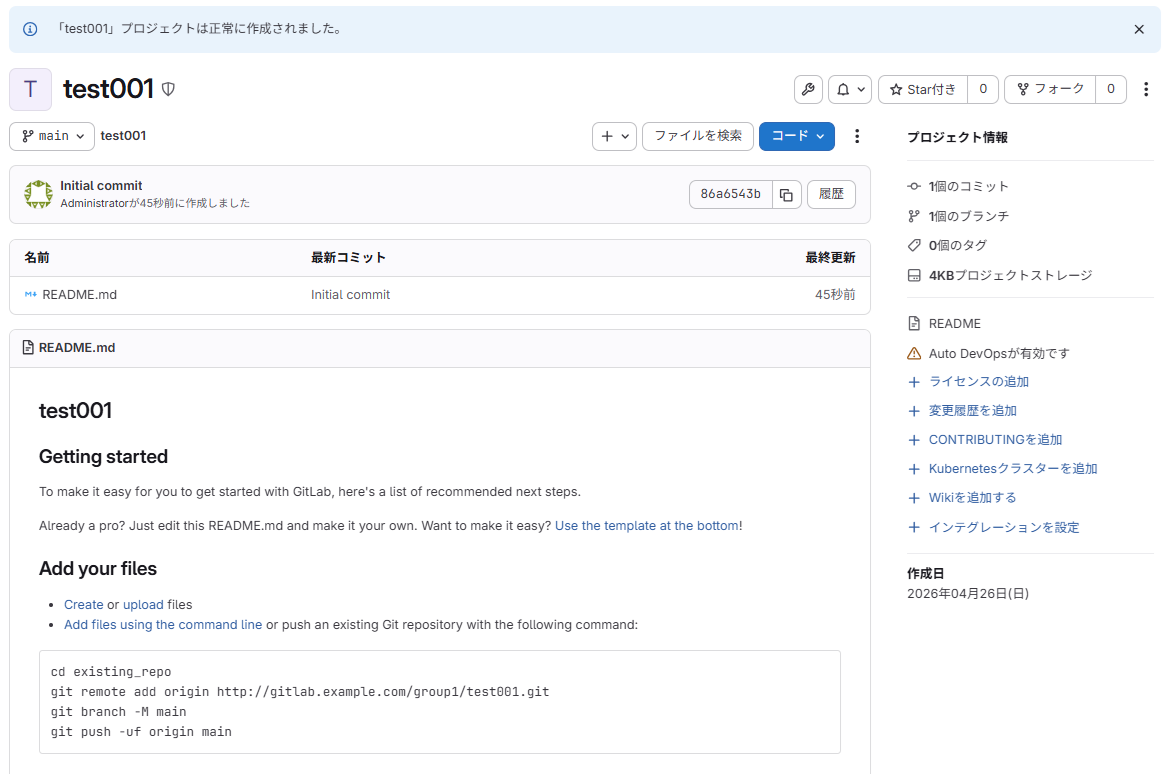The height and width of the screenshot is (774, 1176).
Task: Copy commit SHA with the clipboard icon
Action: [787, 194]
